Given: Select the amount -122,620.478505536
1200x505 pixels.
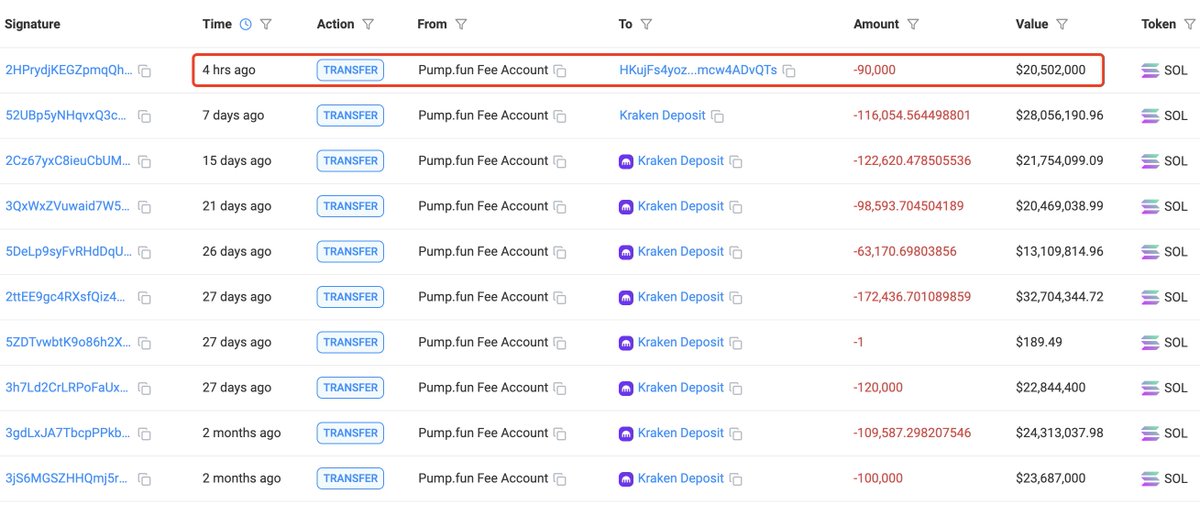Looking at the screenshot, I should 912,160.
